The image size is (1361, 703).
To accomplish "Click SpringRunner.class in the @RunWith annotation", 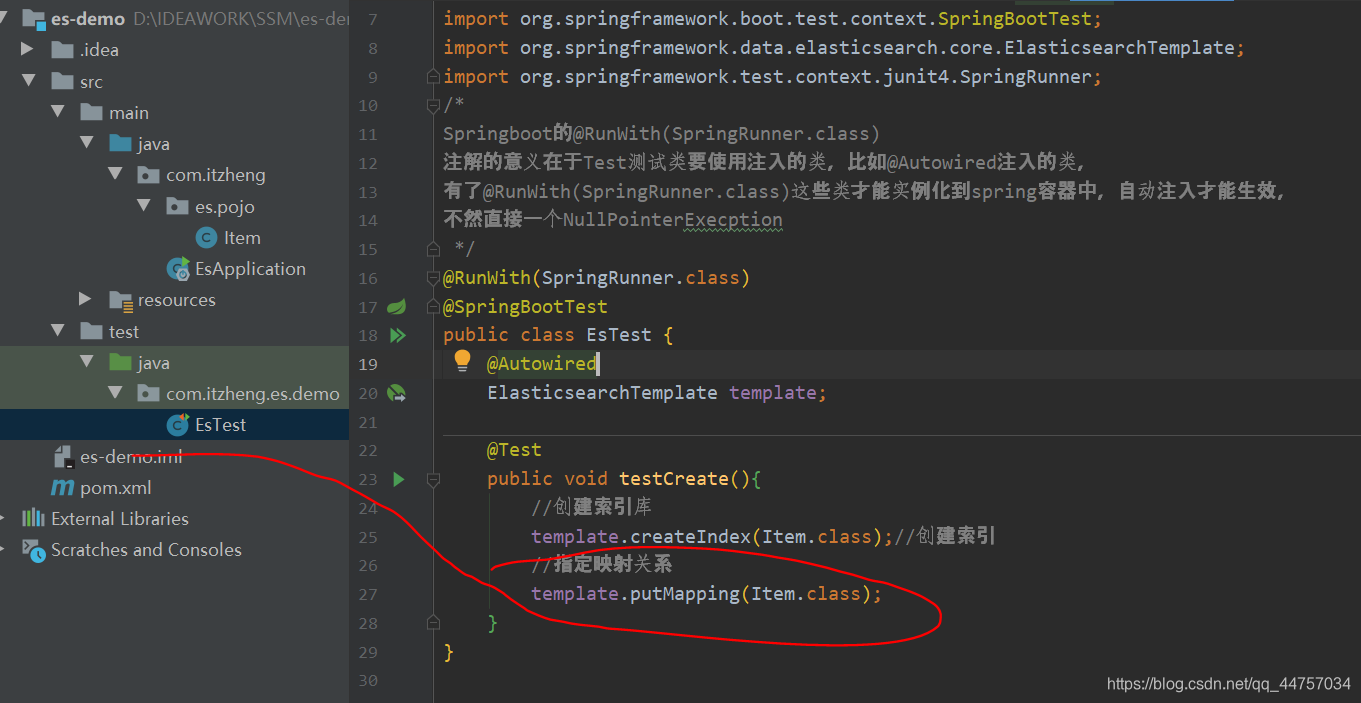I will click(640, 277).
